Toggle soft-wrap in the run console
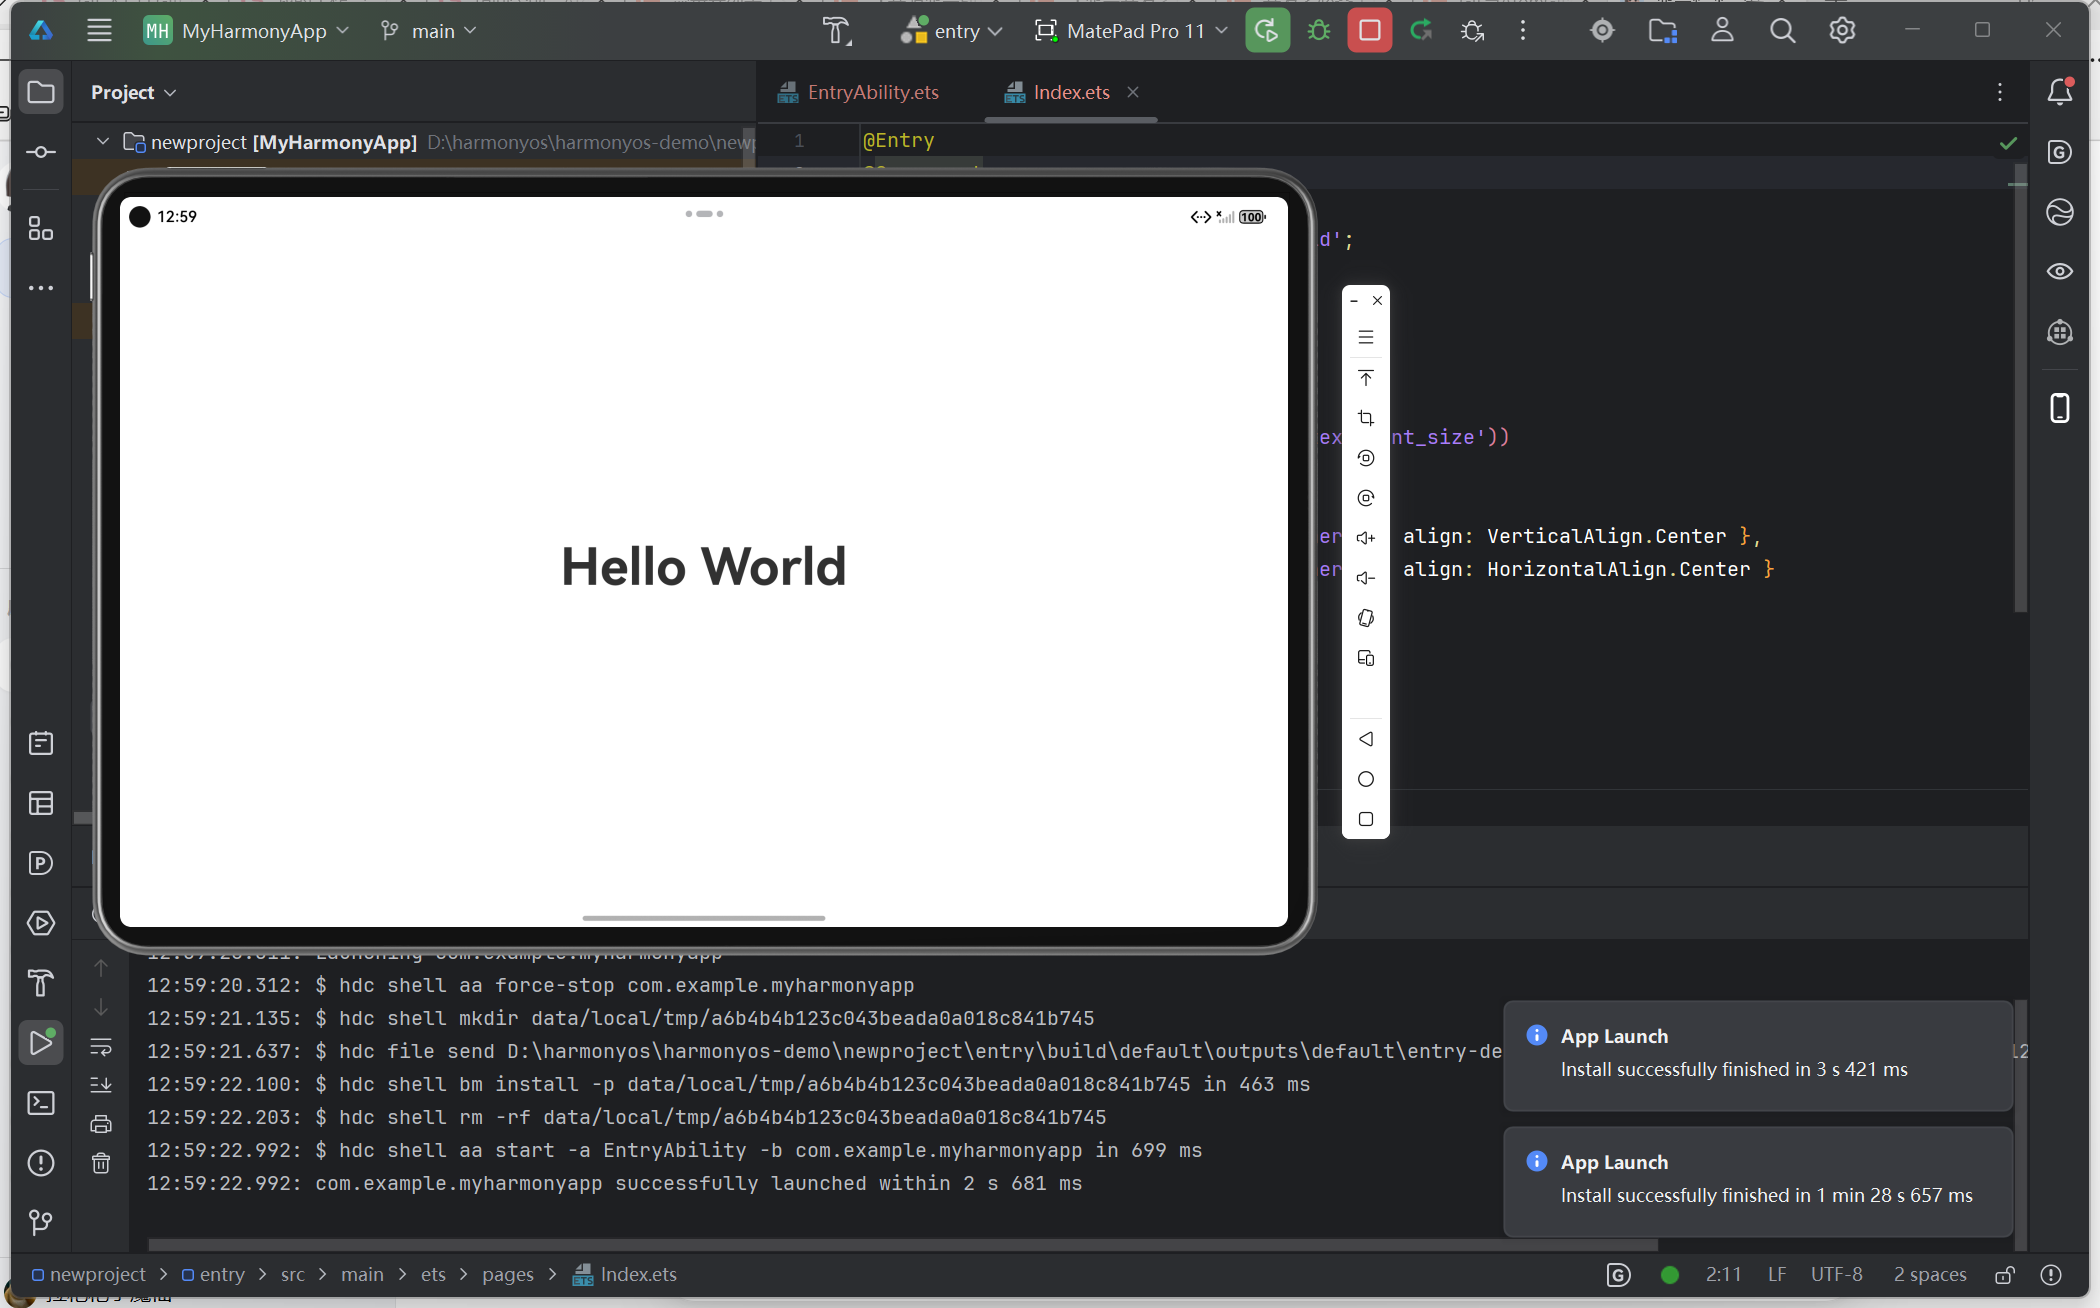Image resolution: width=2100 pixels, height=1308 pixels. click(101, 1047)
